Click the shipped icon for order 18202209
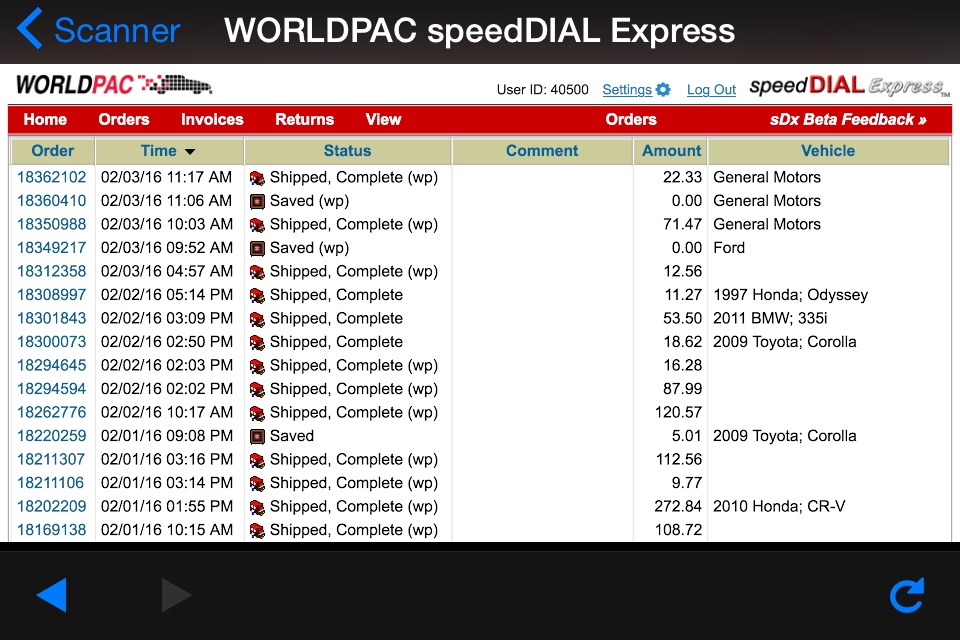 (x=258, y=506)
